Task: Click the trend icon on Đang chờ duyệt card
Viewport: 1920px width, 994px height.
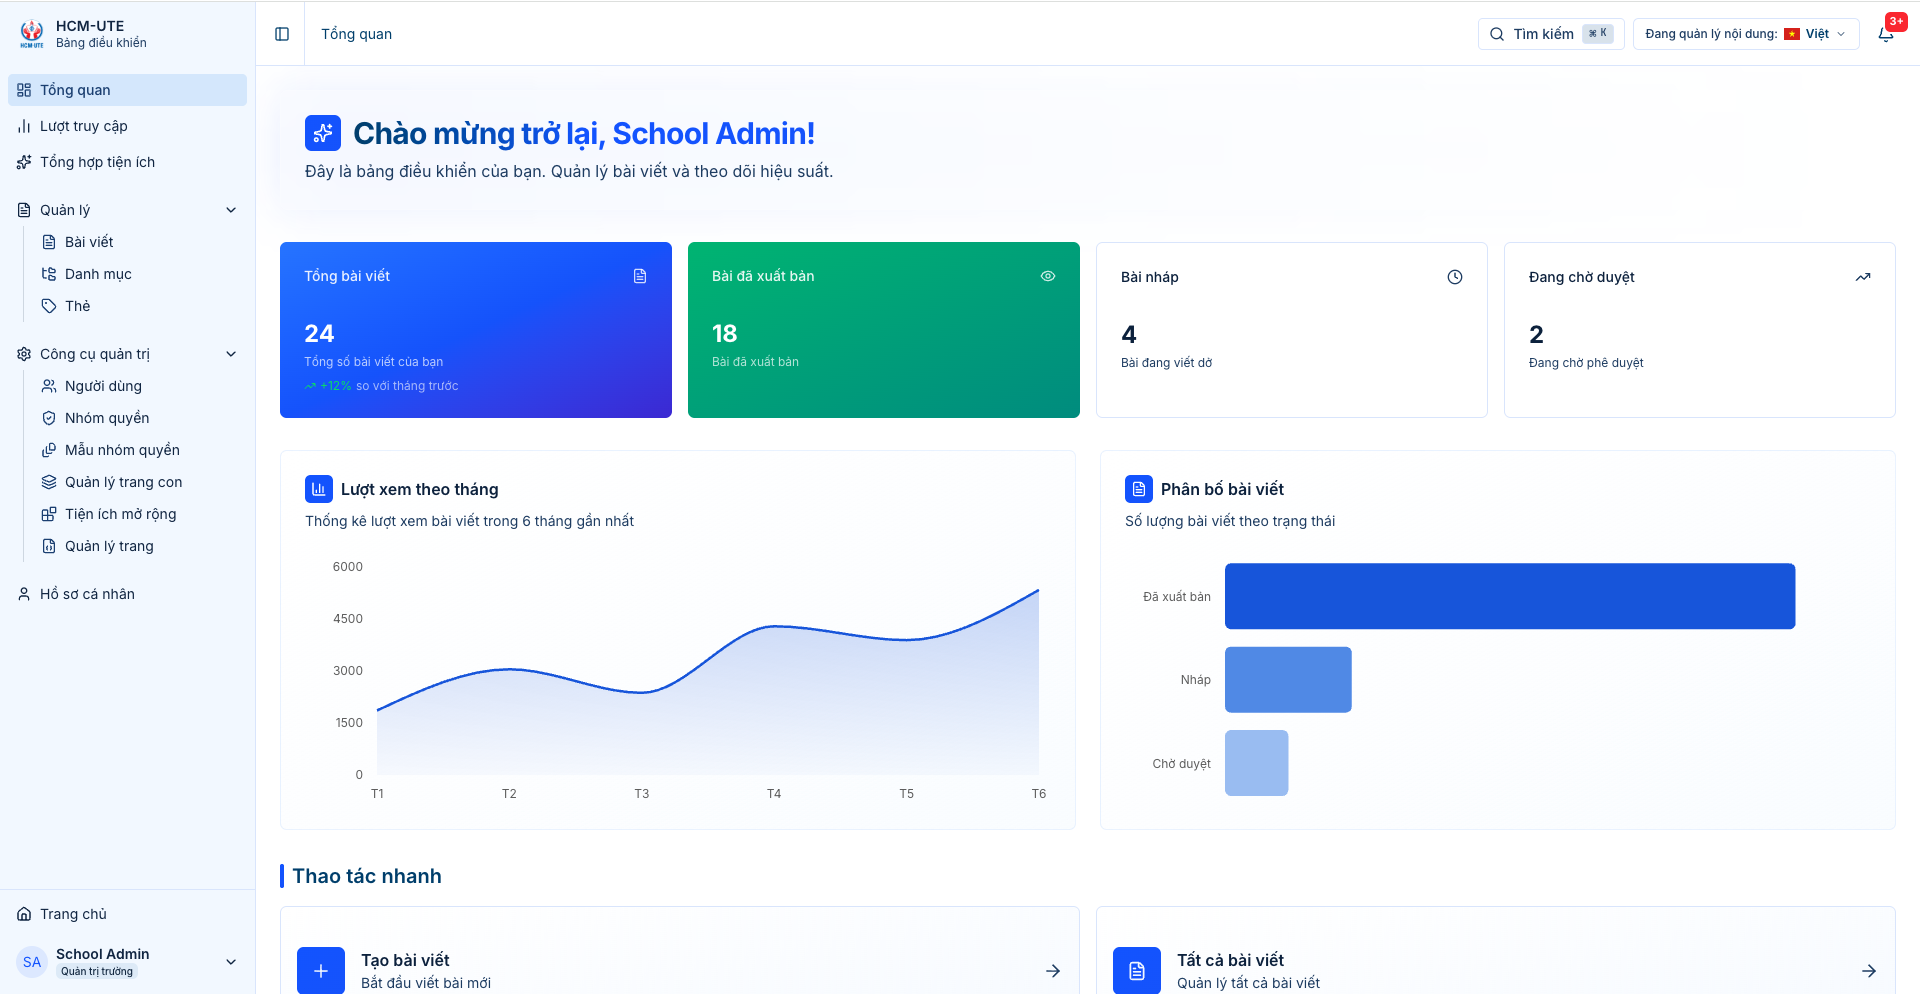Action: 1863,277
